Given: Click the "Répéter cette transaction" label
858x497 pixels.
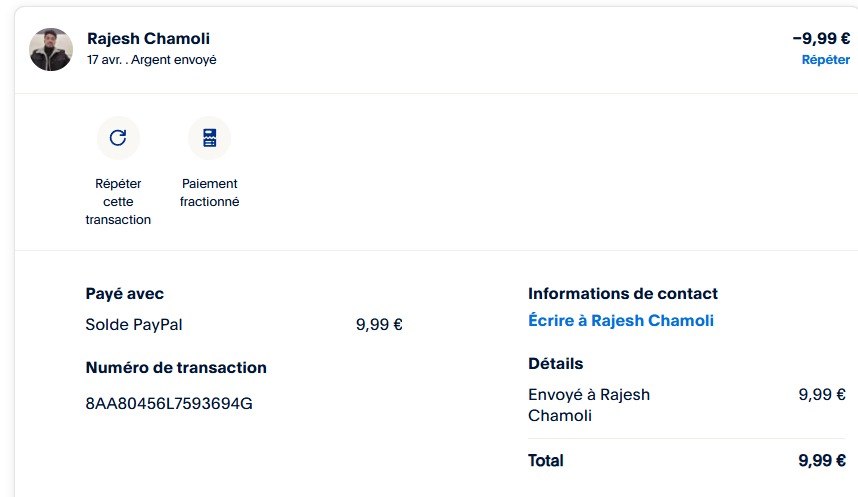Looking at the screenshot, I should 118,201.
